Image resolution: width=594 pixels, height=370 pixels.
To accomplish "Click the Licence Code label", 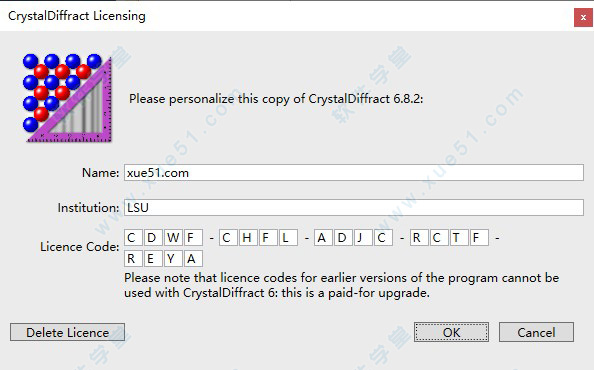I will 80,247.
